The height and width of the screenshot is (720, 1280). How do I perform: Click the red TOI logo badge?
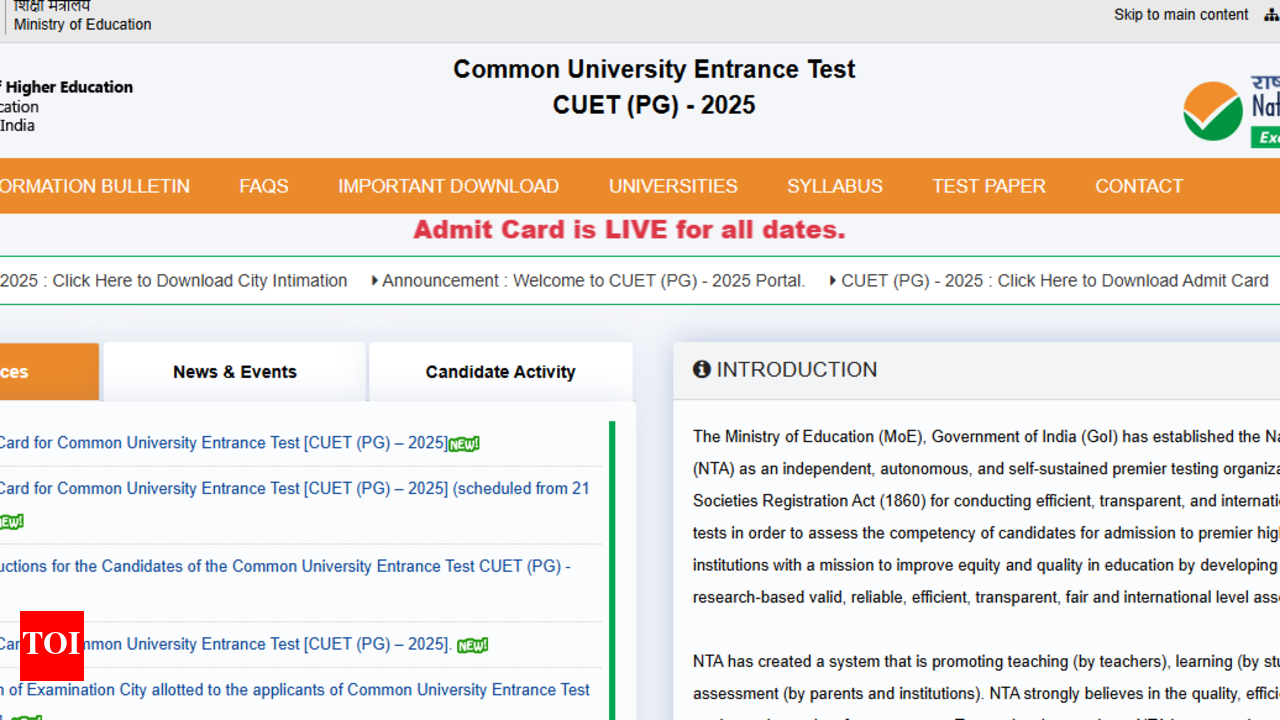(x=51, y=645)
